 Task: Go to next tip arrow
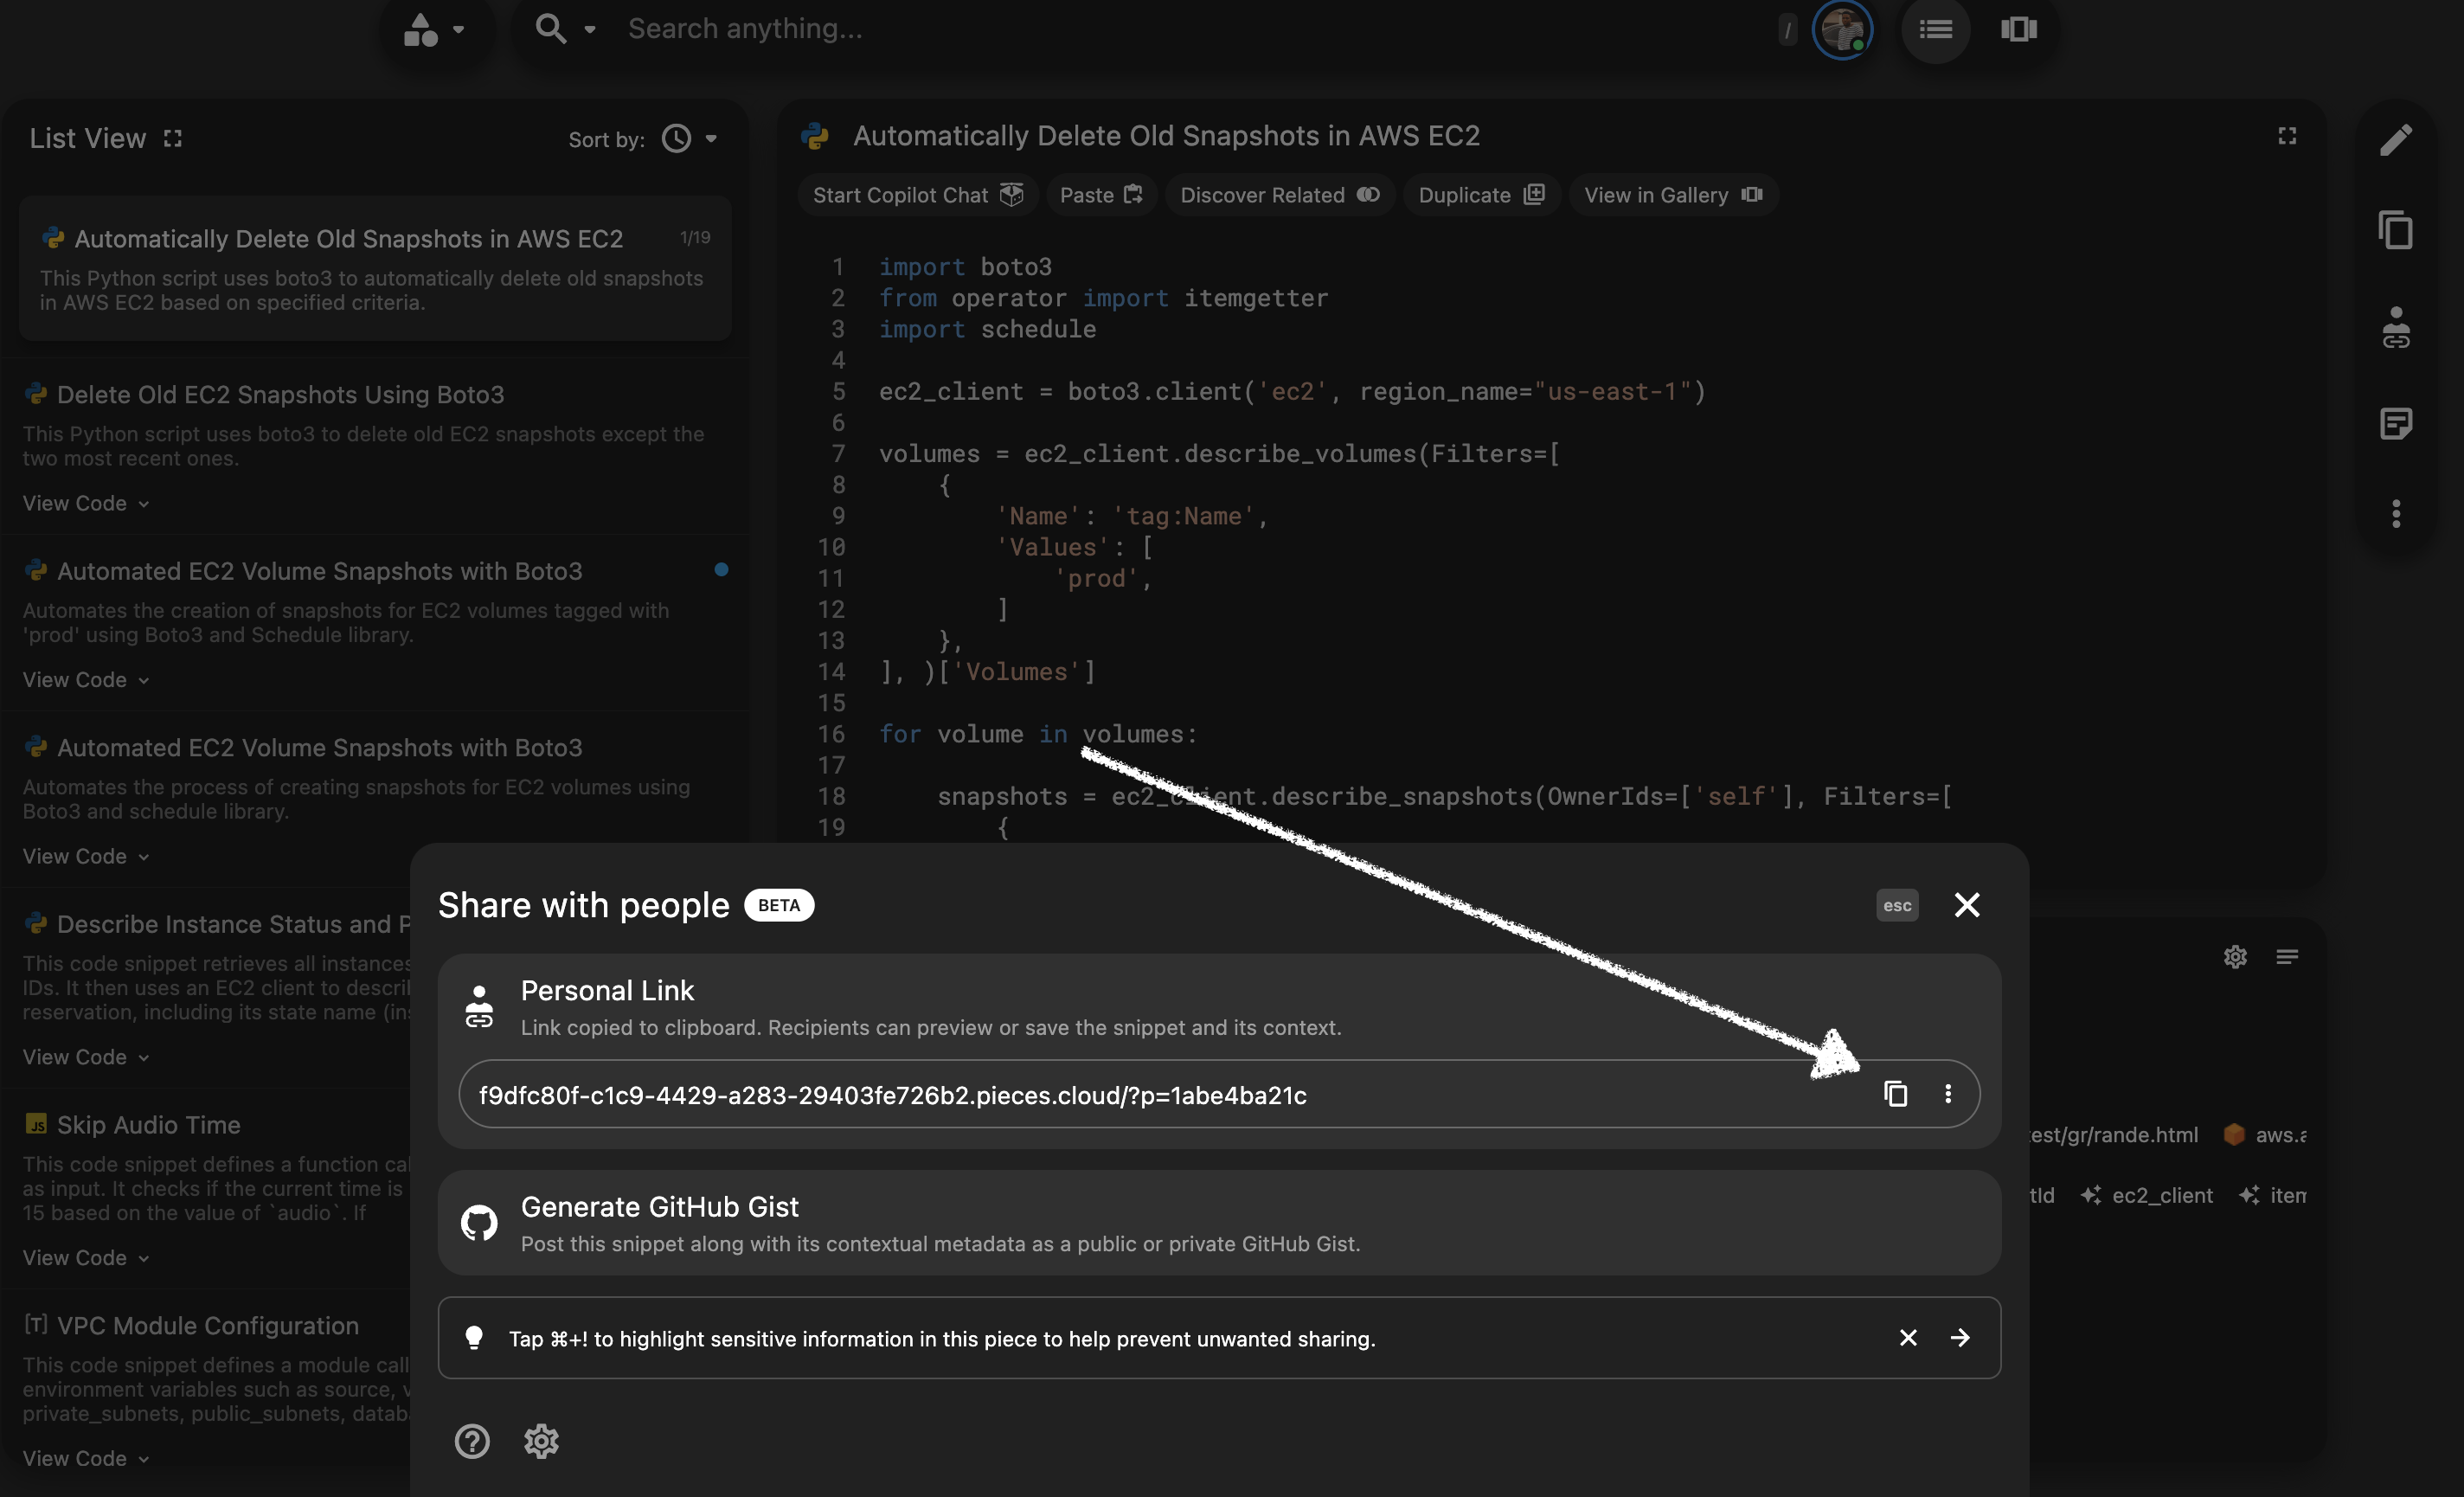pyautogui.click(x=1960, y=1338)
